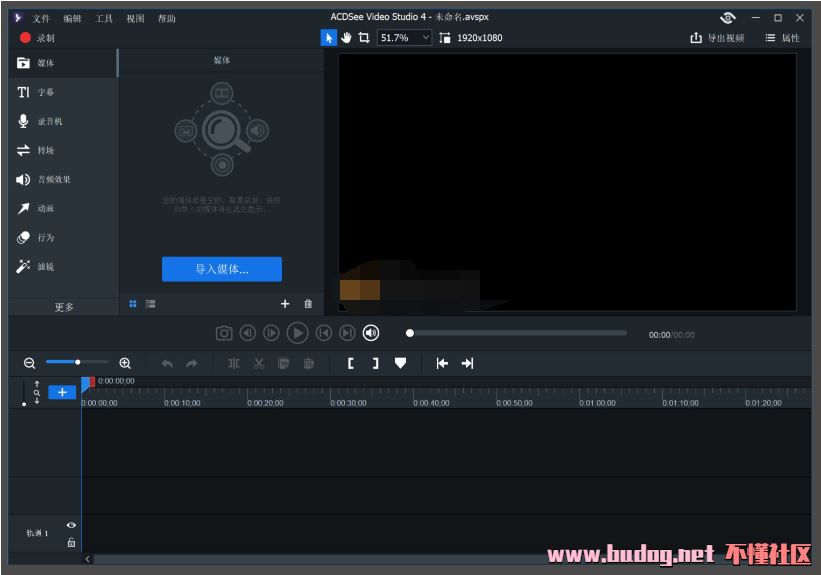The image size is (821, 575).
Task: Click the timeline zoom slider
Action: tap(77, 363)
